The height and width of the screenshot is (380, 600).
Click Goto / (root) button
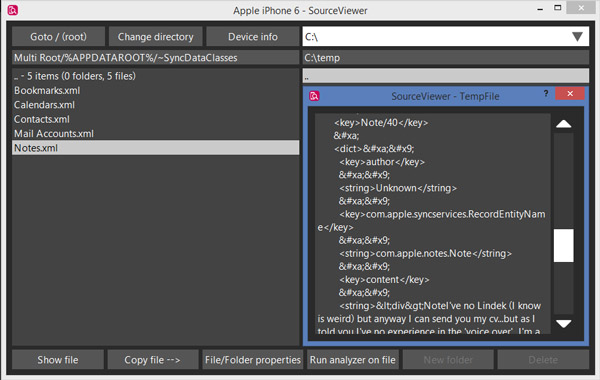(58, 37)
